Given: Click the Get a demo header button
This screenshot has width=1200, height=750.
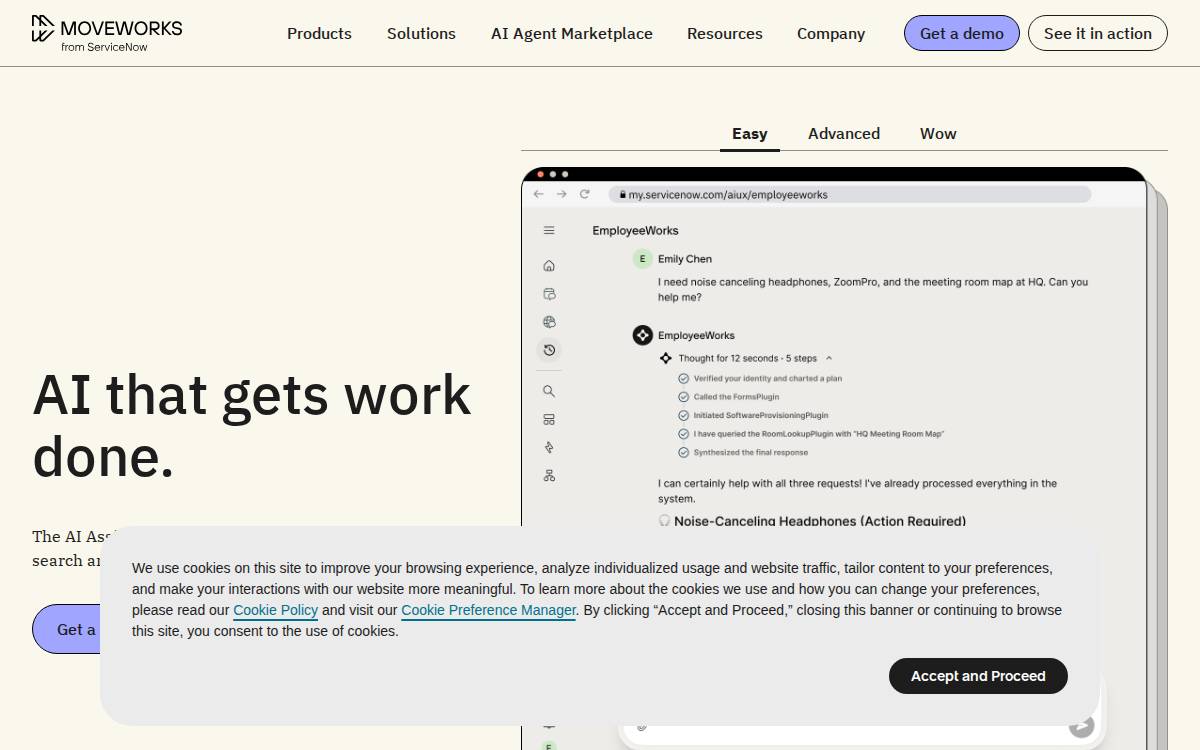Looking at the screenshot, I should tap(962, 33).
